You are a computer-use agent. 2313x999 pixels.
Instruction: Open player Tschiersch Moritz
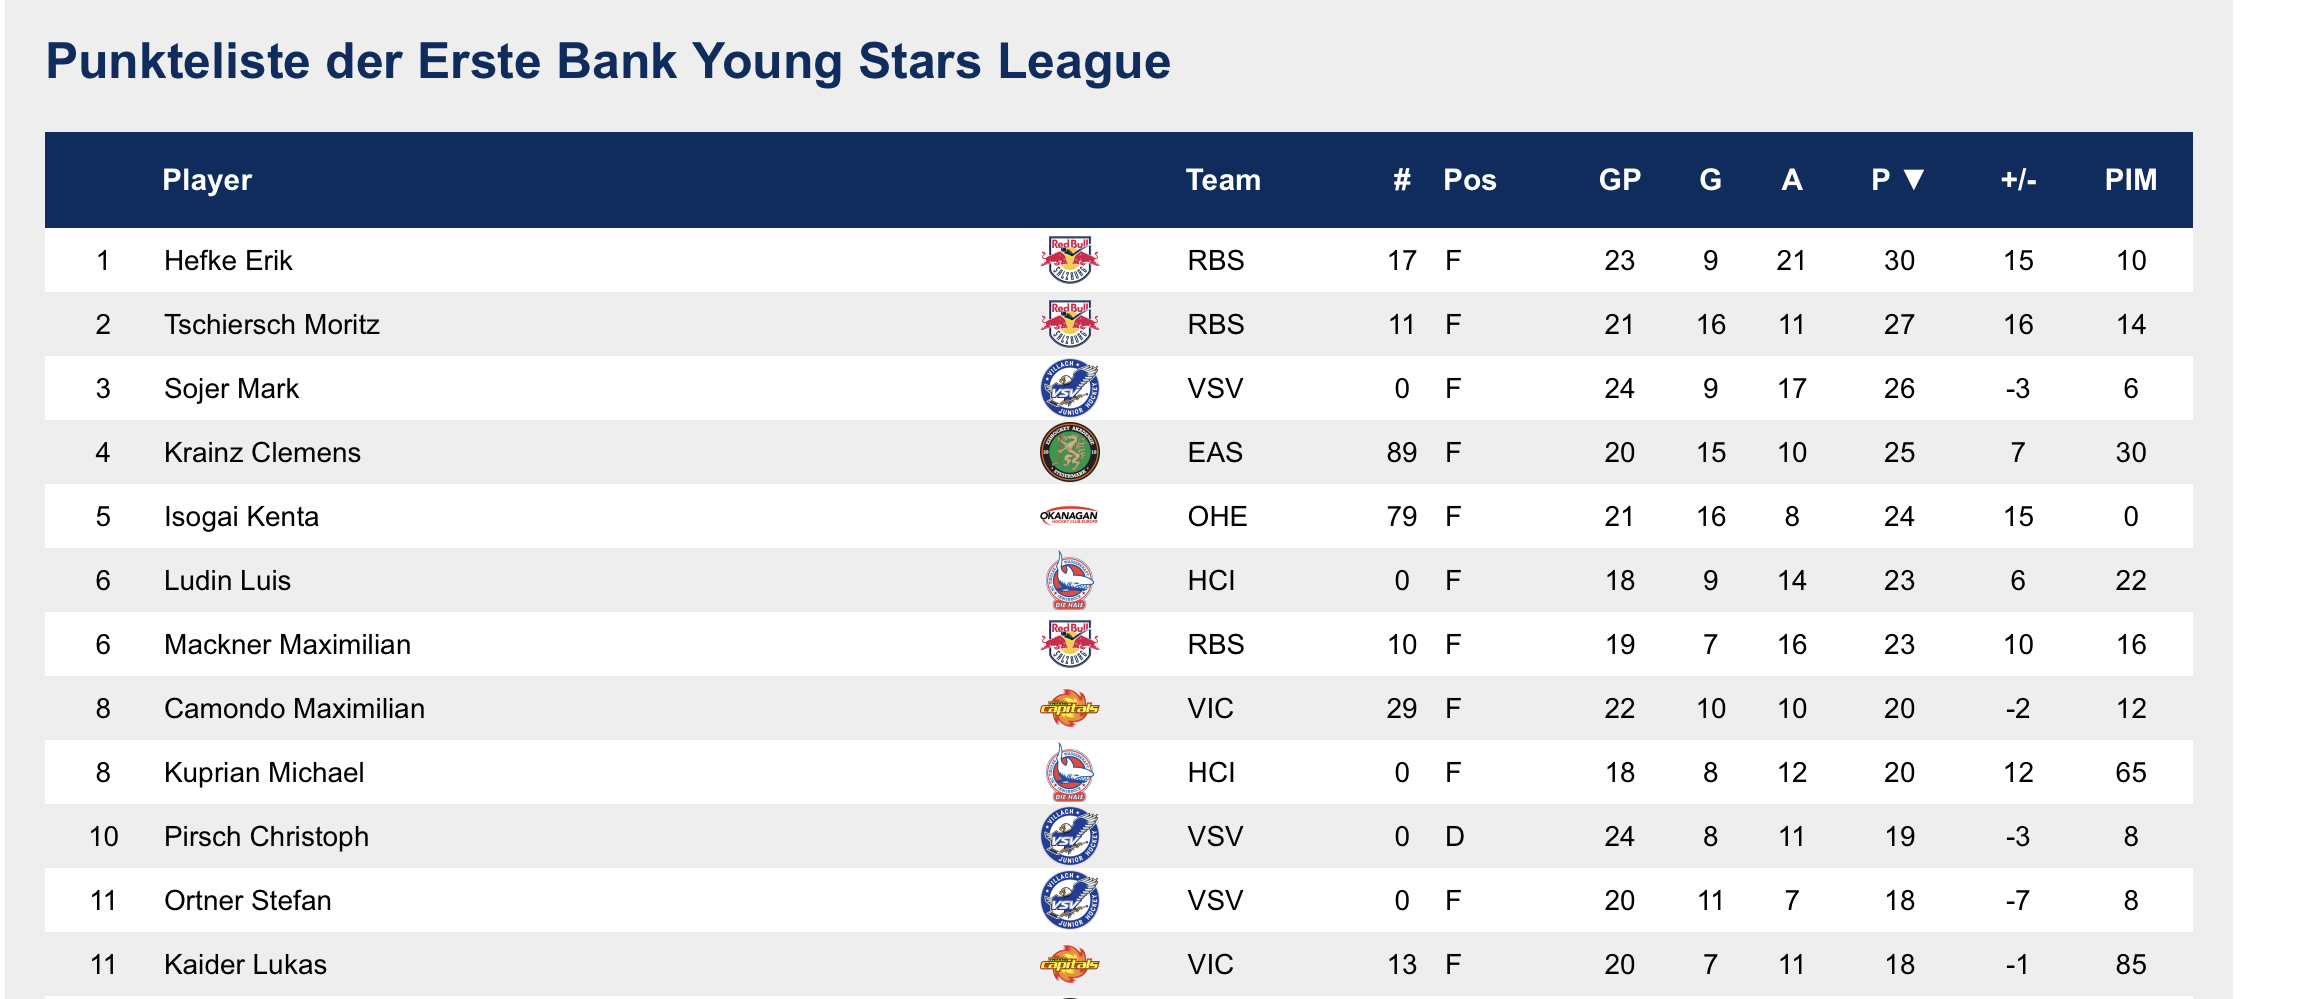pos(272,325)
